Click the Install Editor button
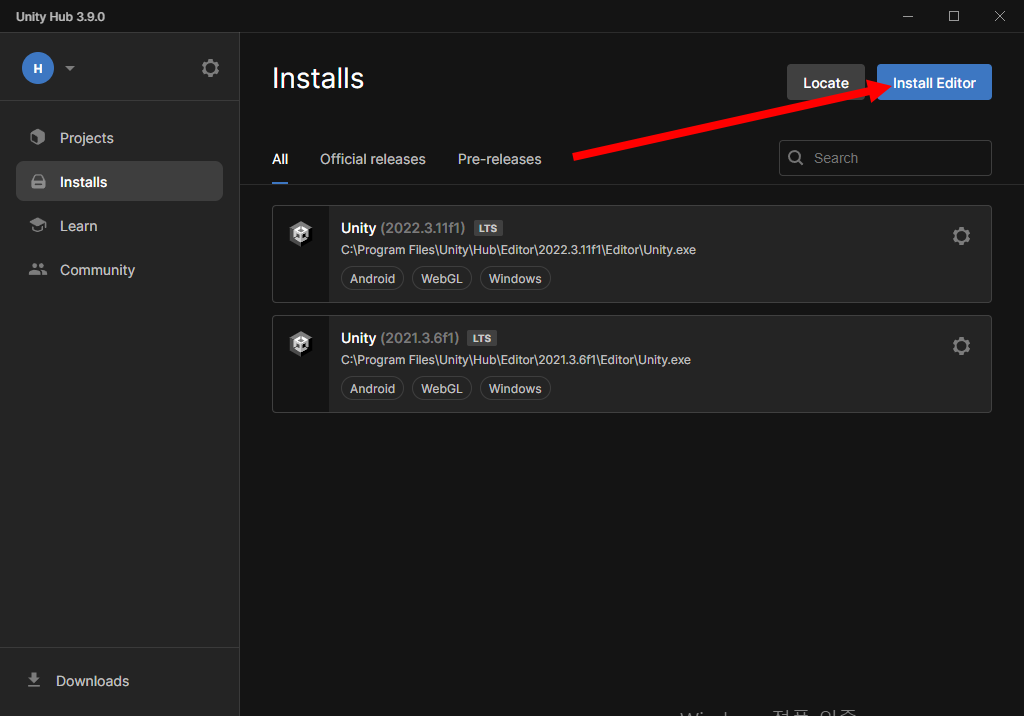This screenshot has height=716, width=1024. coord(934,82)
